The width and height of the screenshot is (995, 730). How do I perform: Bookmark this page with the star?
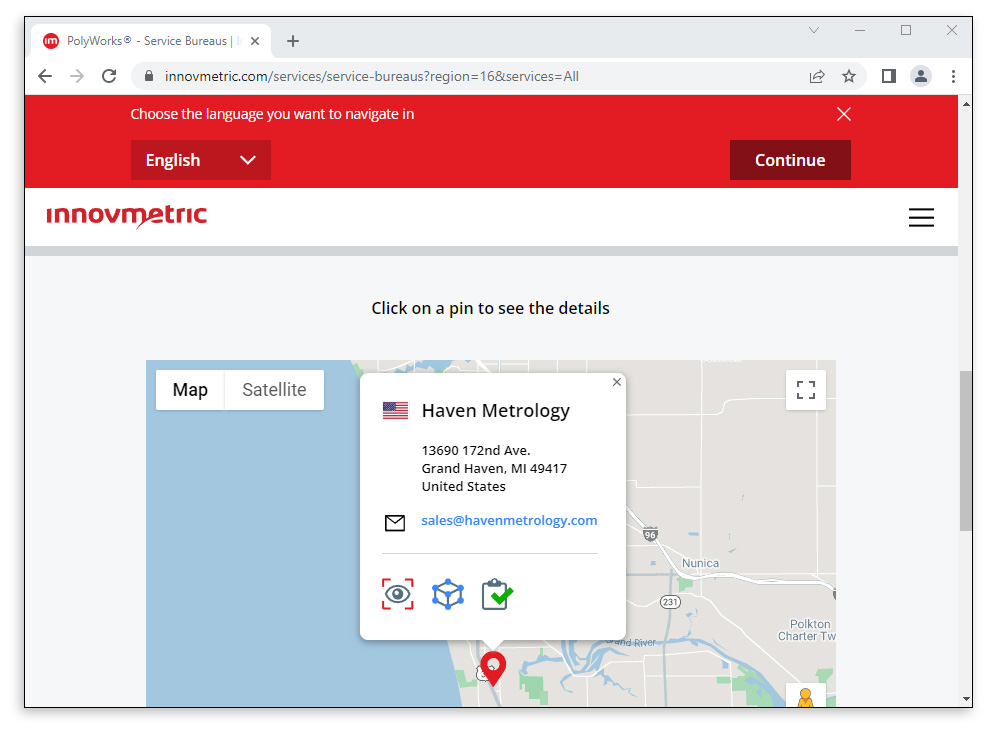click(x=848, y=76)
